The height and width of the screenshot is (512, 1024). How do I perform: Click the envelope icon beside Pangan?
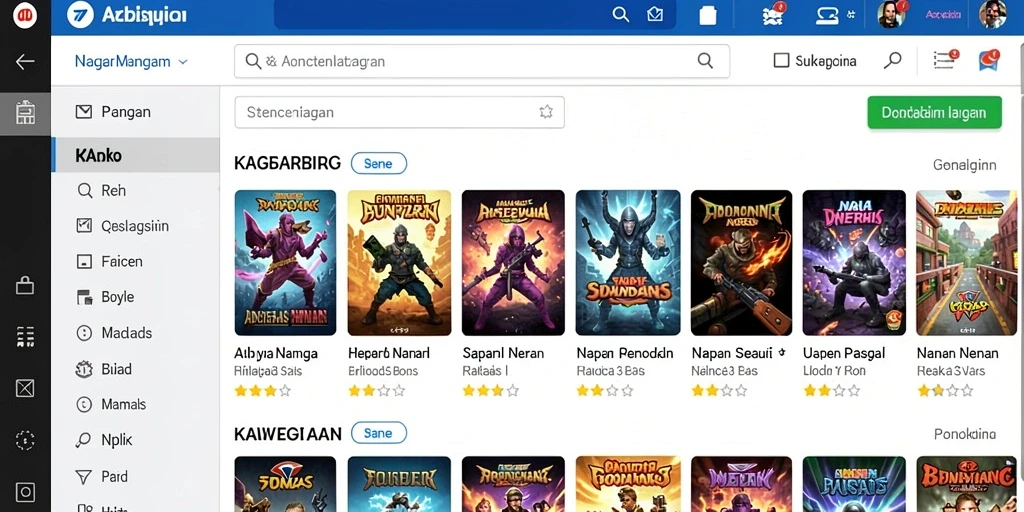coord(84,112)
